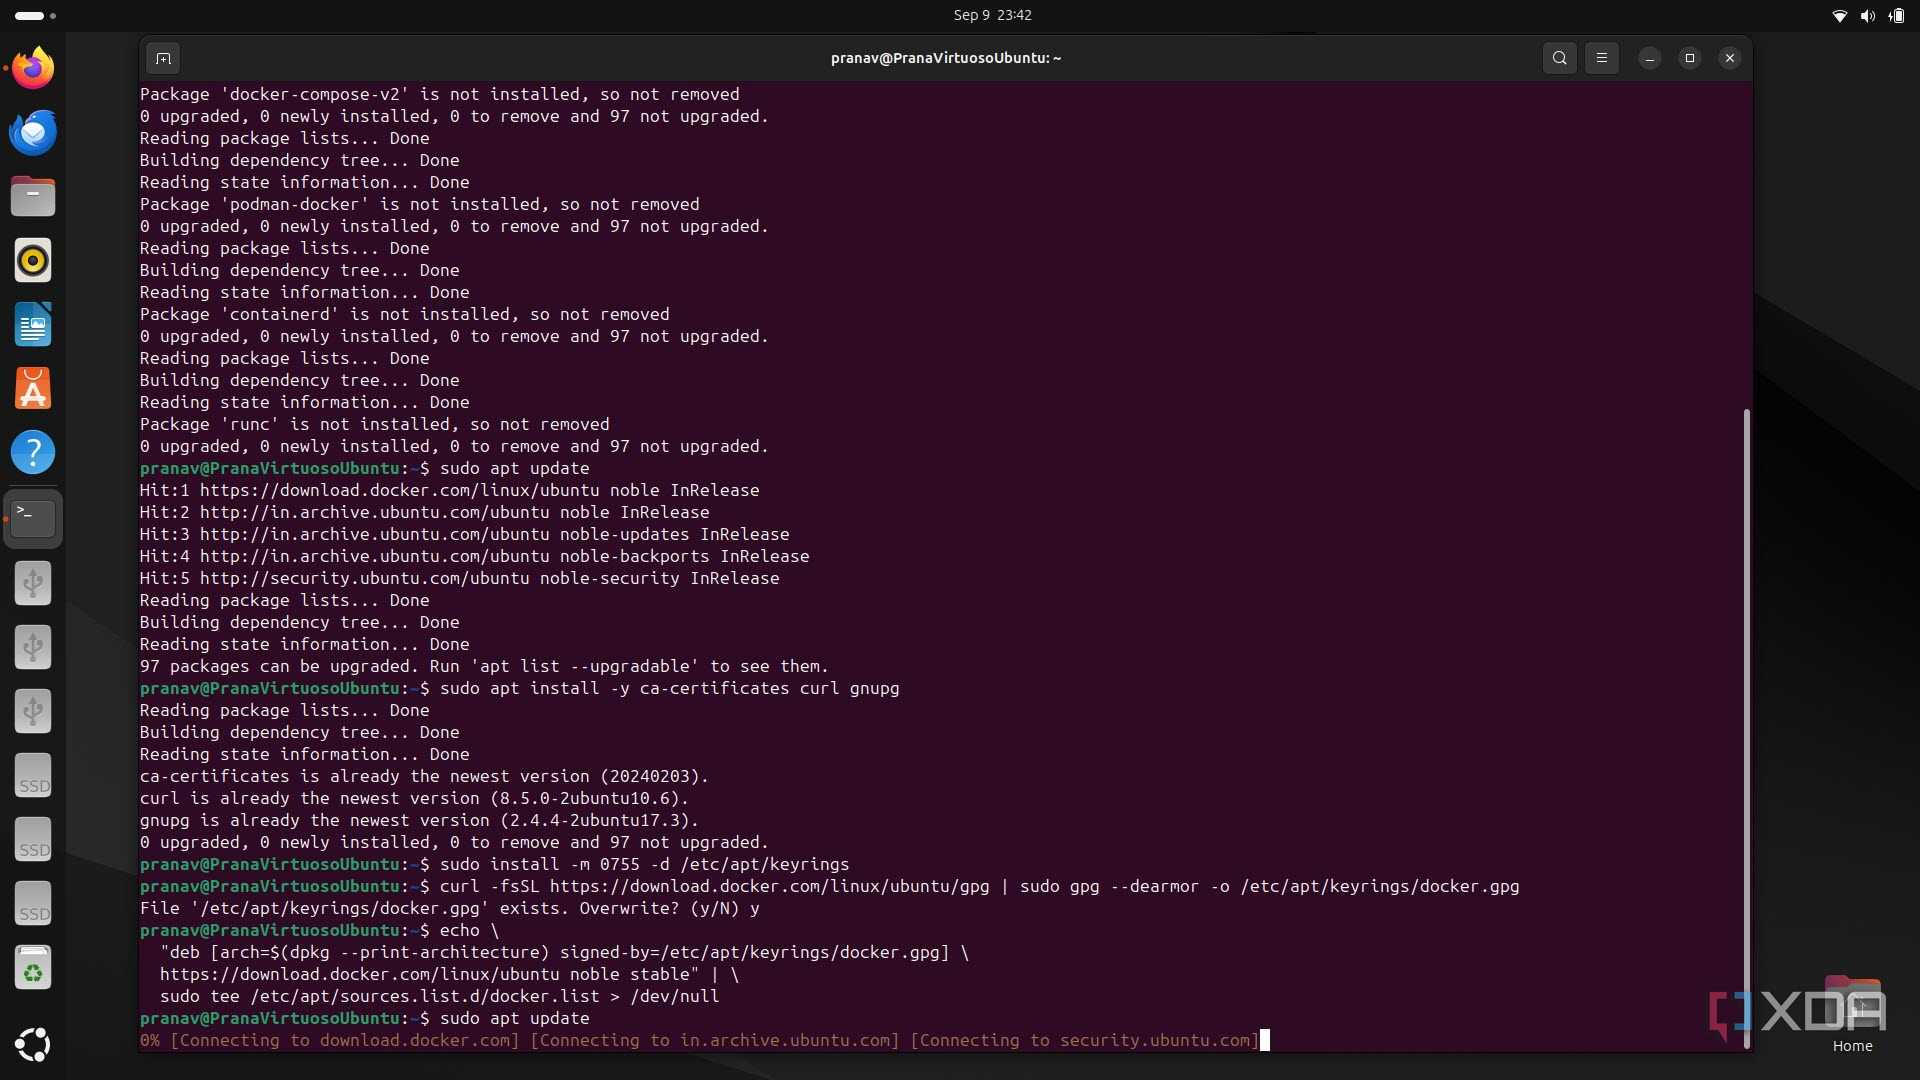Select the Terminal icon in dock

[33, 518]
